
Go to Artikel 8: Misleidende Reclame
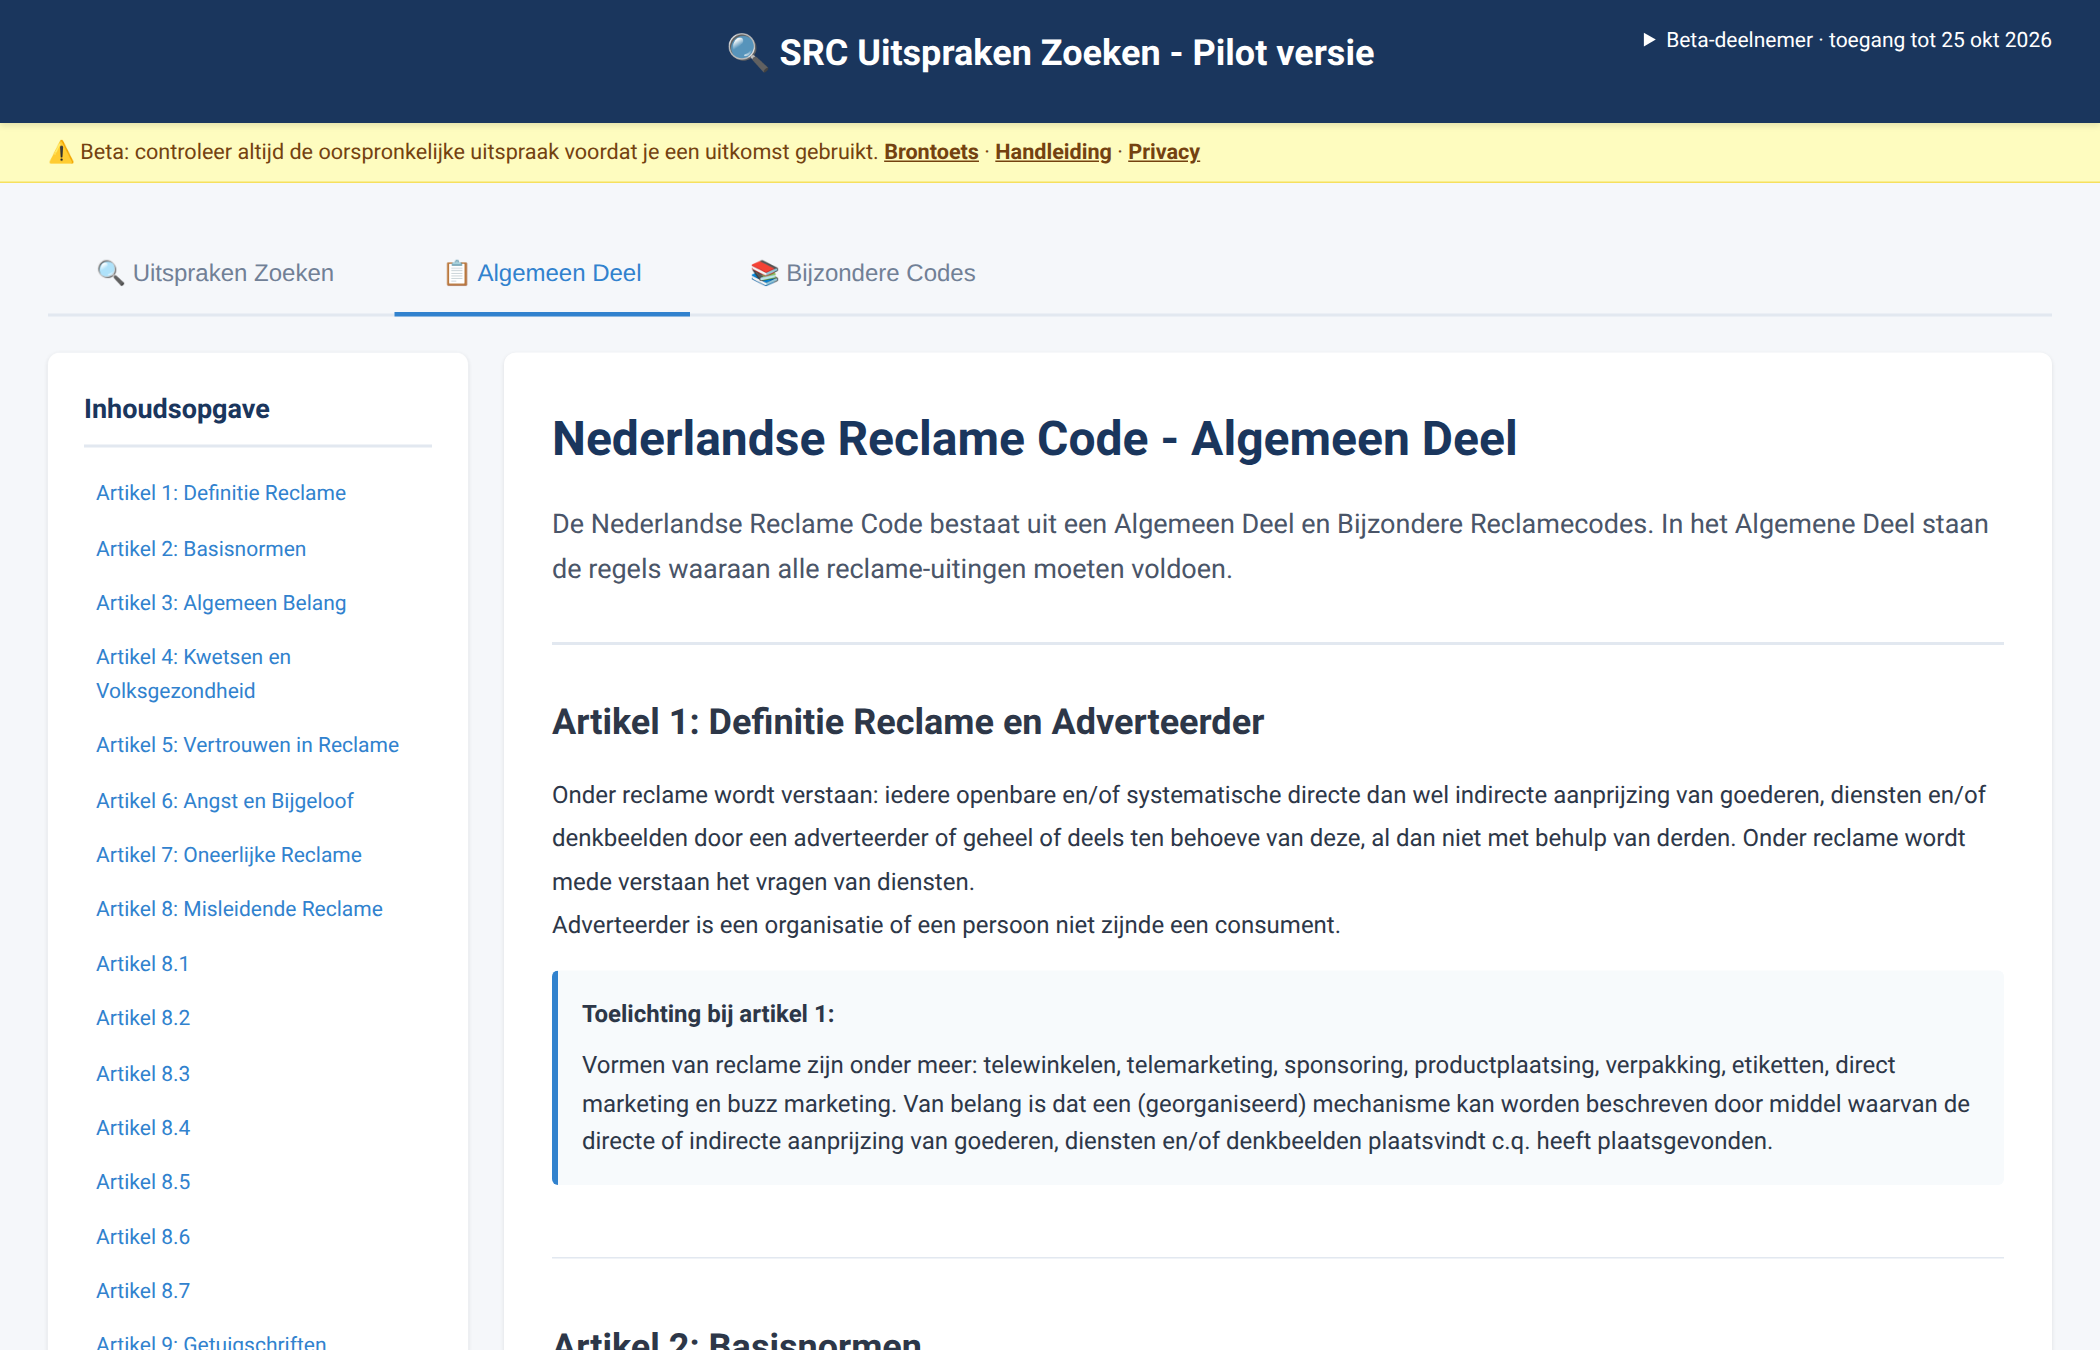(x=239, y=909)
